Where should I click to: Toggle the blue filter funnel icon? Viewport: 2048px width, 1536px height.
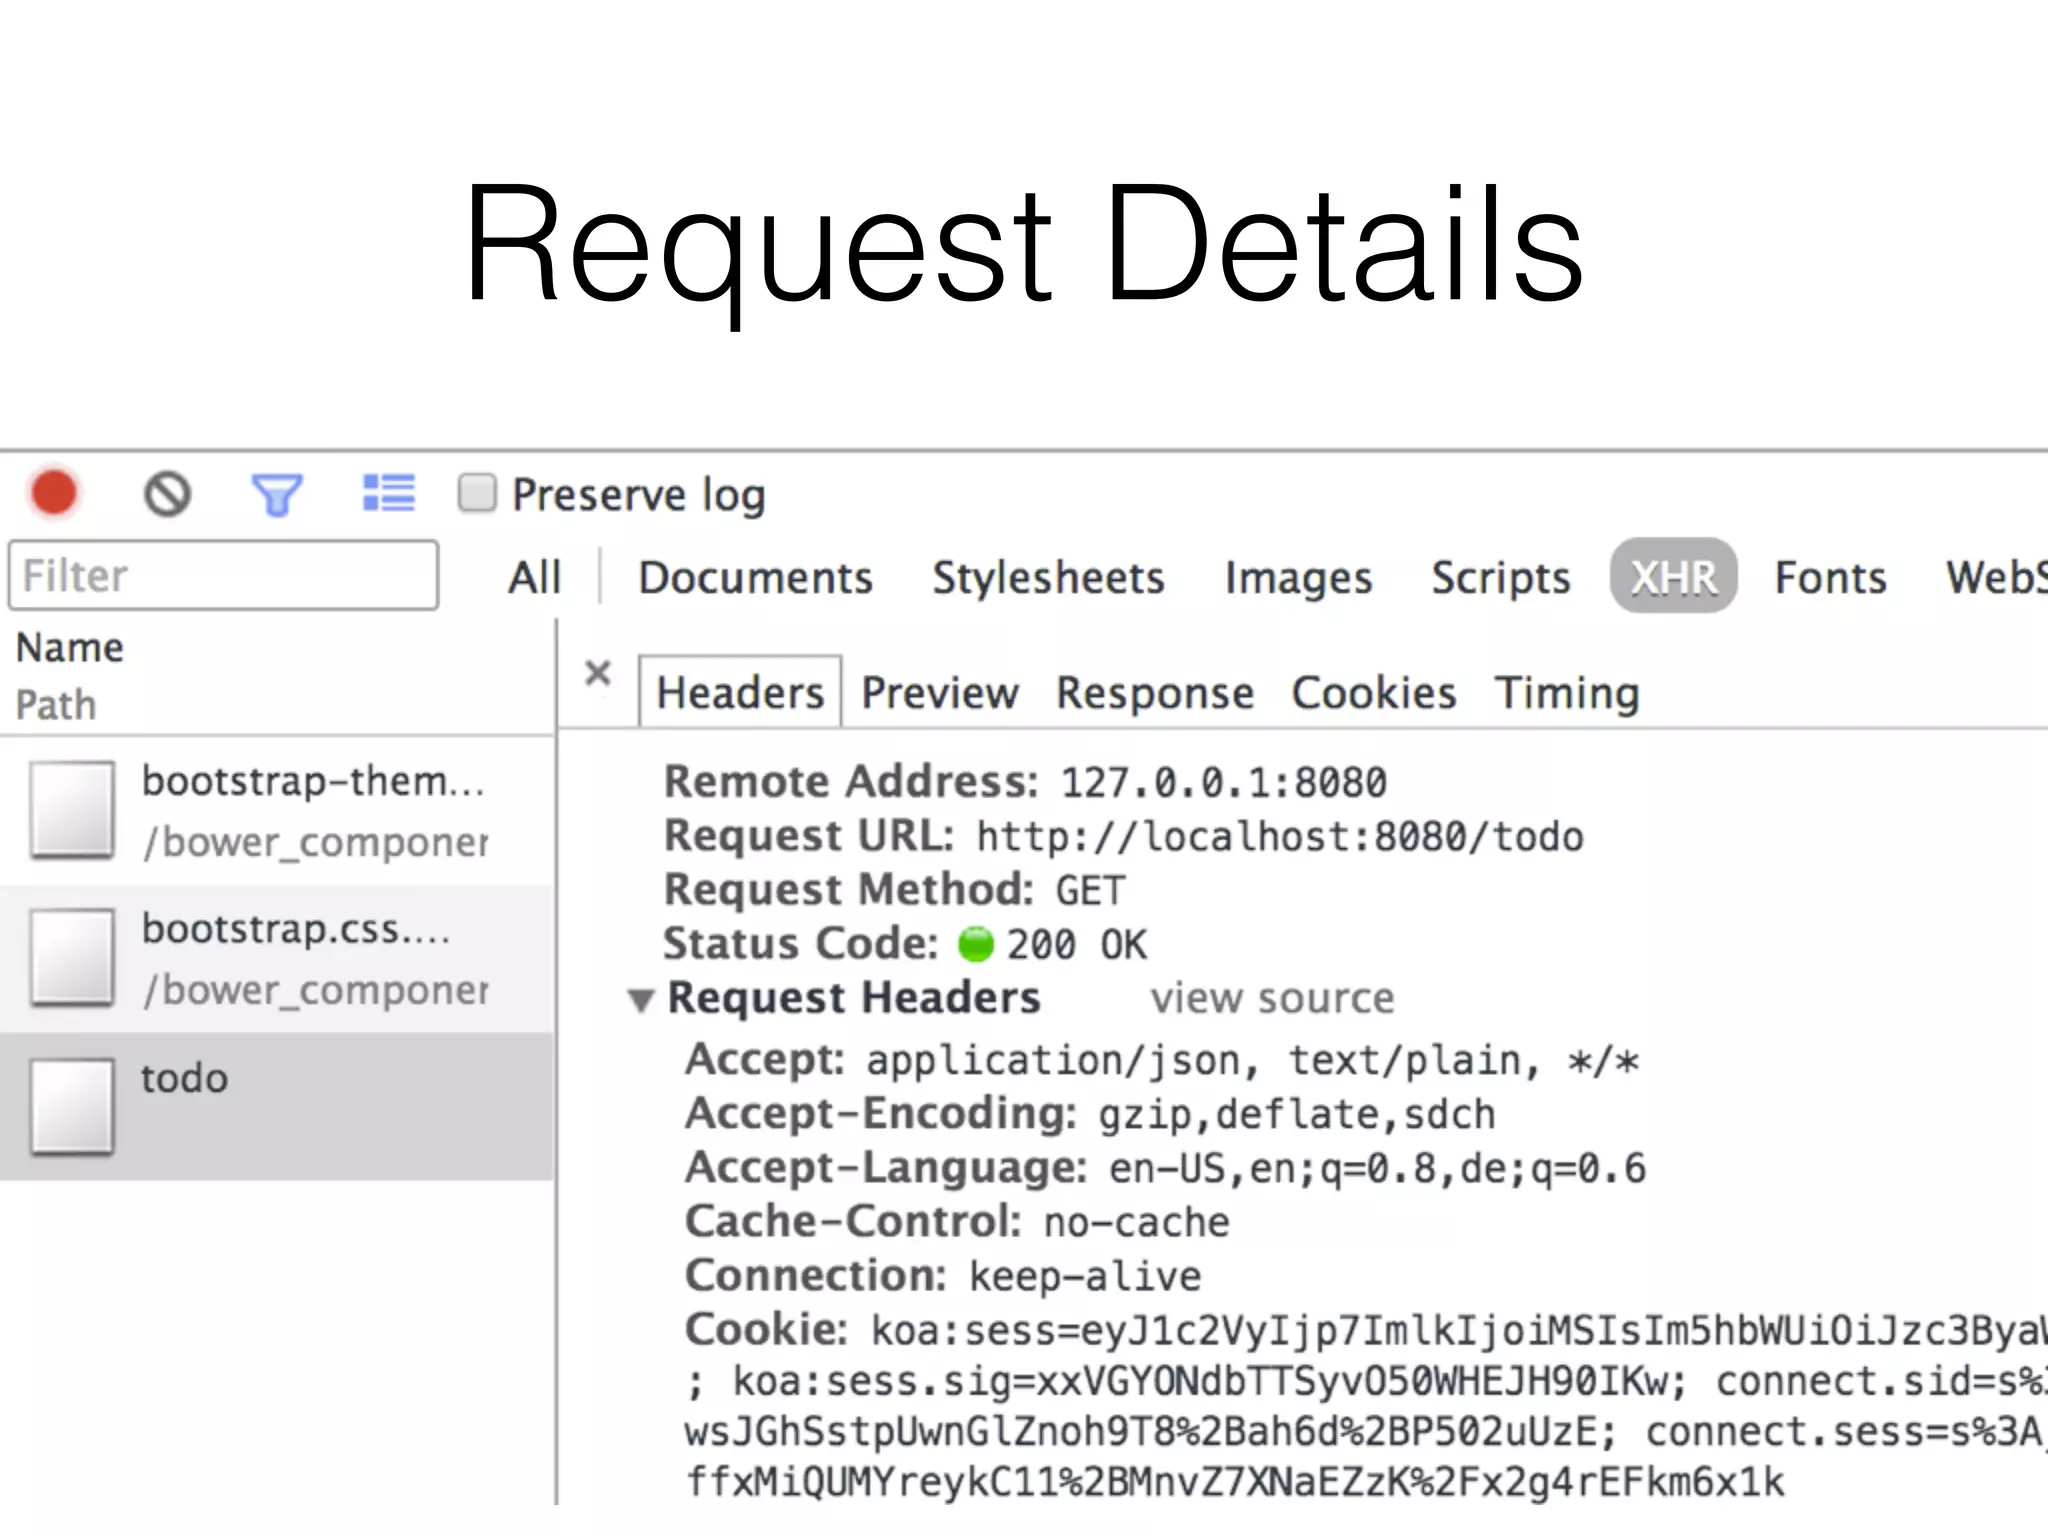(277, 494)
